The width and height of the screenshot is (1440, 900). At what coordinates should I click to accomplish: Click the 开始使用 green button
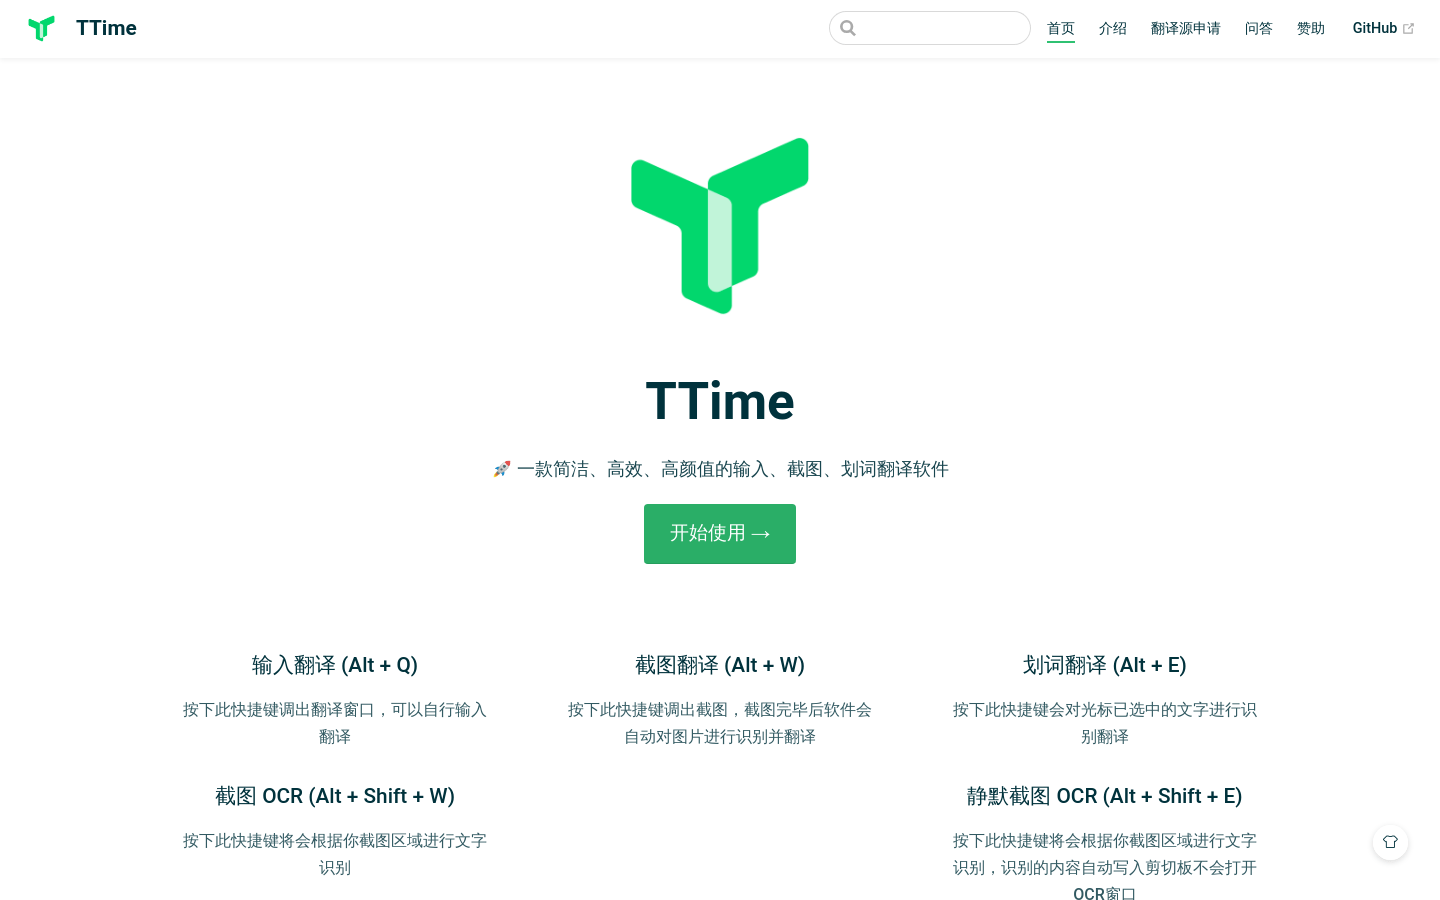[720, 534]
